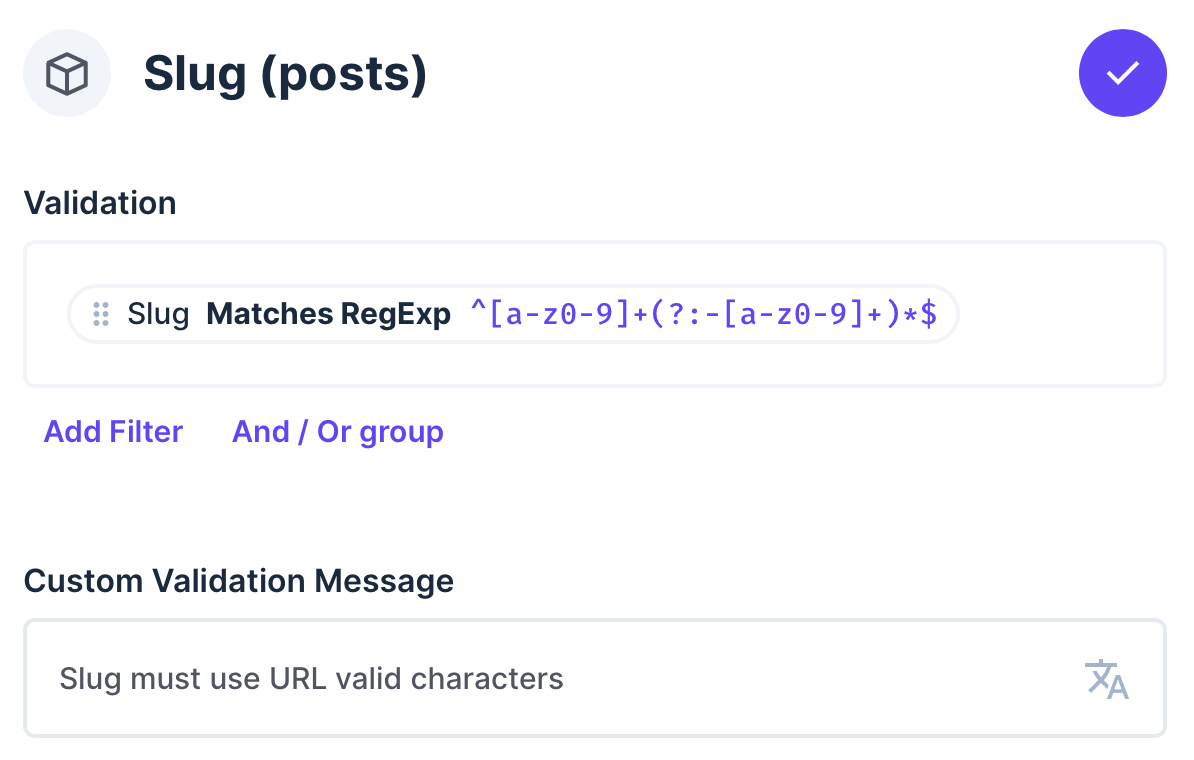Select the Validation section header

pos(100,203)
